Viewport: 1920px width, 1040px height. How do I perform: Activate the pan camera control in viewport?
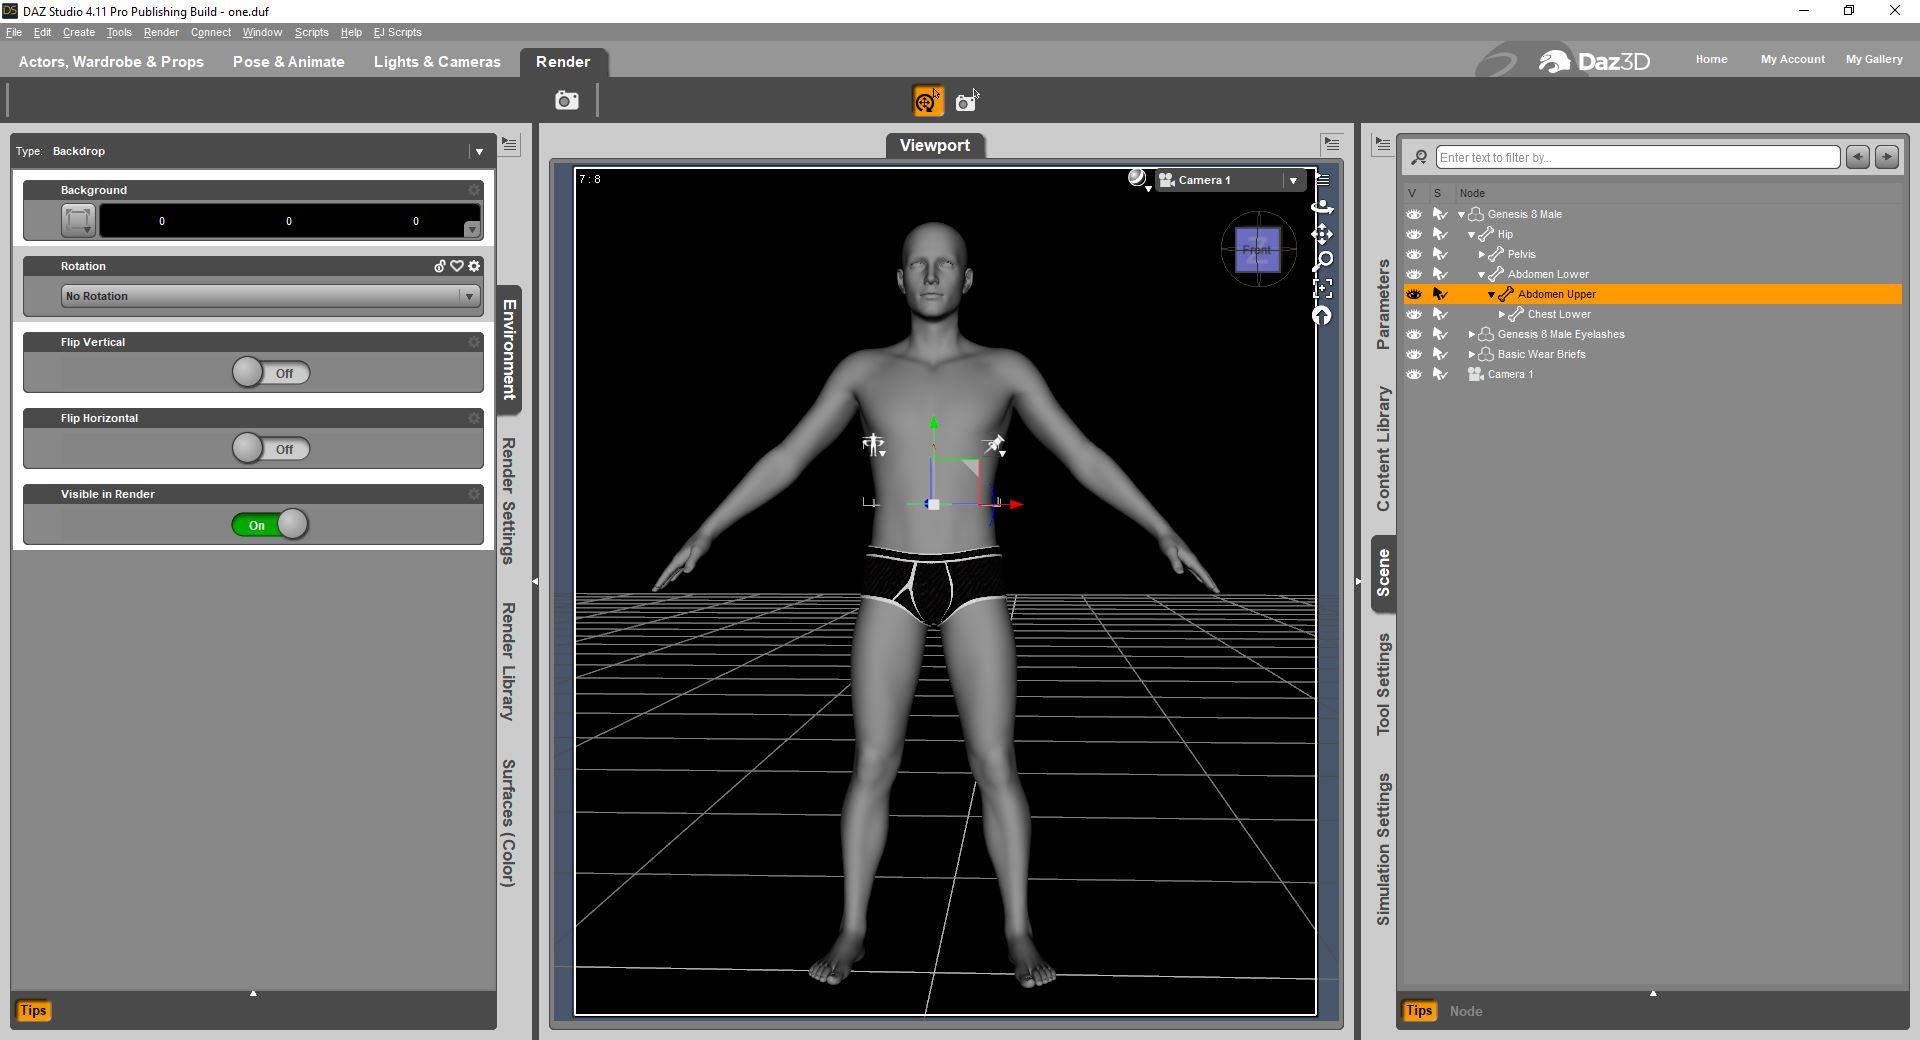[x=1322, y=234]
